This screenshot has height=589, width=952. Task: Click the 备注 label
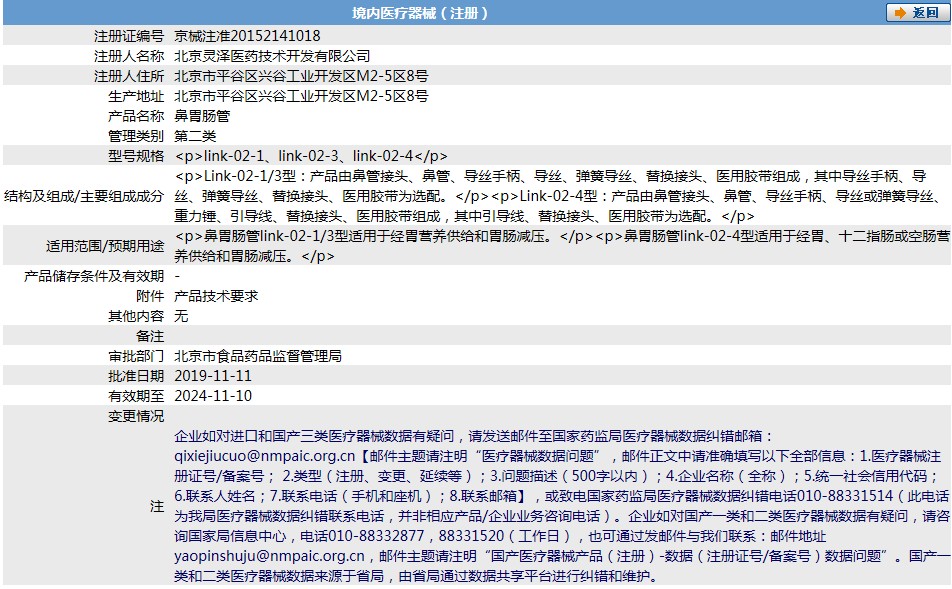point(150,336)
